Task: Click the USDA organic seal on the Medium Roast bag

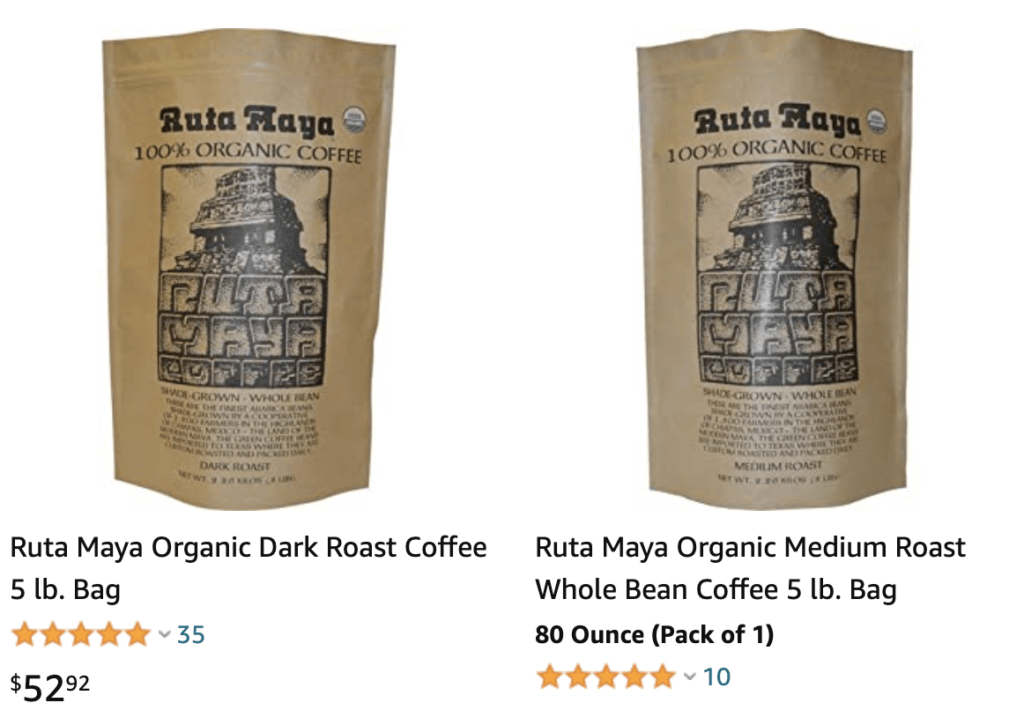Action: click(877, 121)
